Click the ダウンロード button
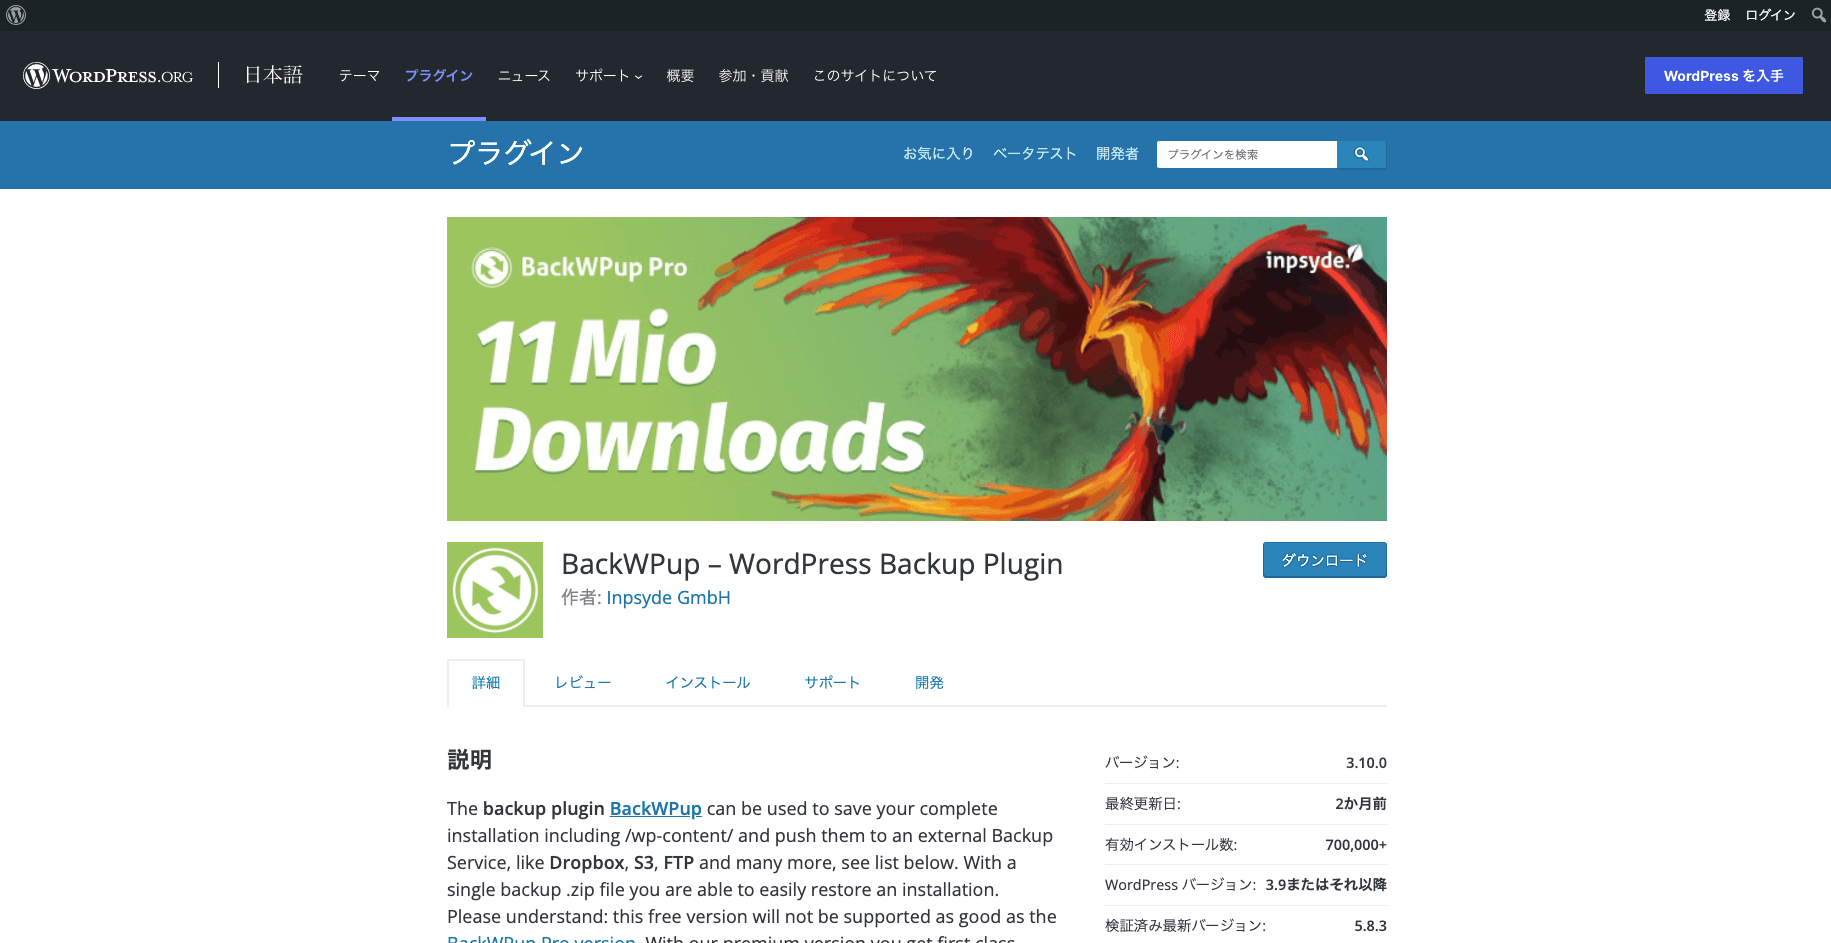Screen dimensions: 1831x943 pyautogui.click(x=1324, y=560)
